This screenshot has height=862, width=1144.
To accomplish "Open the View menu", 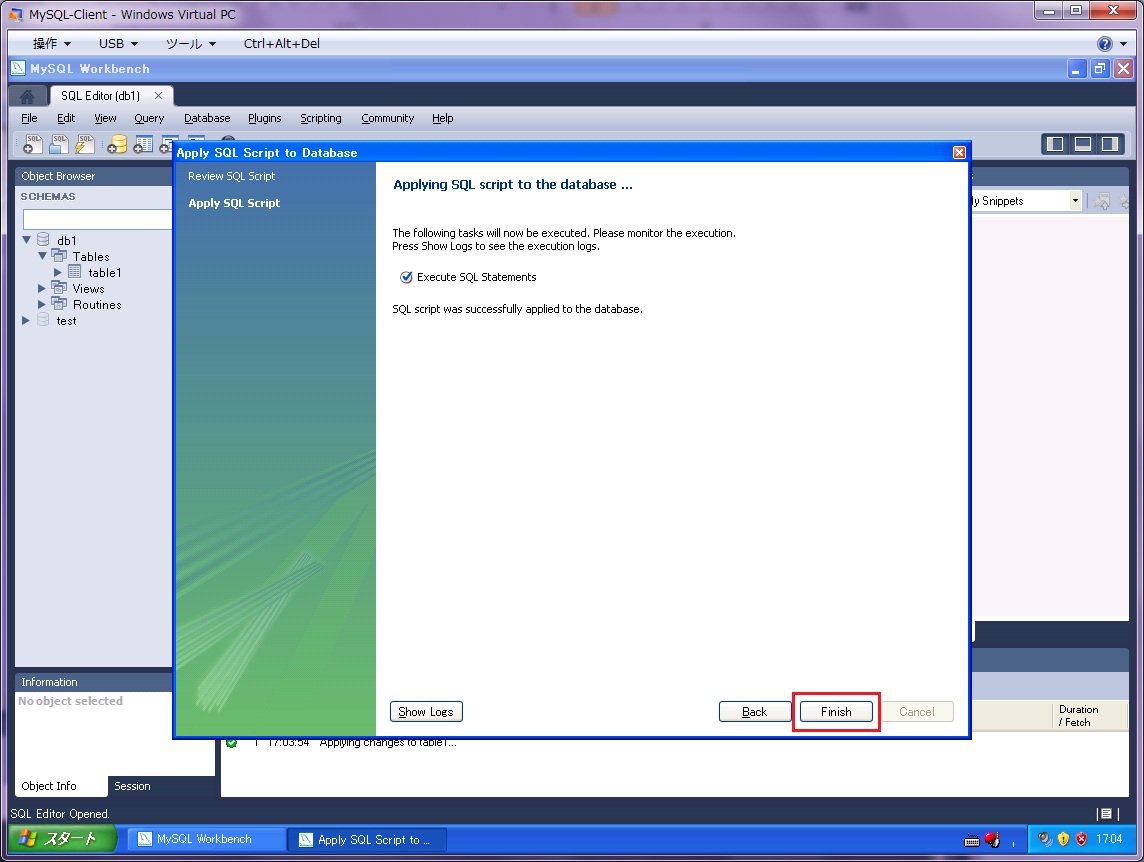I will 105,118.
